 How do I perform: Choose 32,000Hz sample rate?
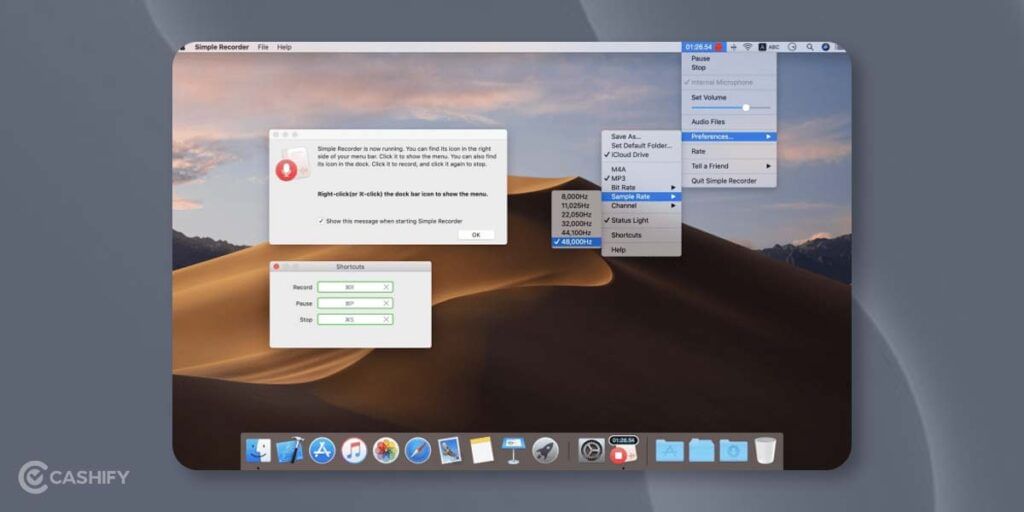tap(577, 223)
